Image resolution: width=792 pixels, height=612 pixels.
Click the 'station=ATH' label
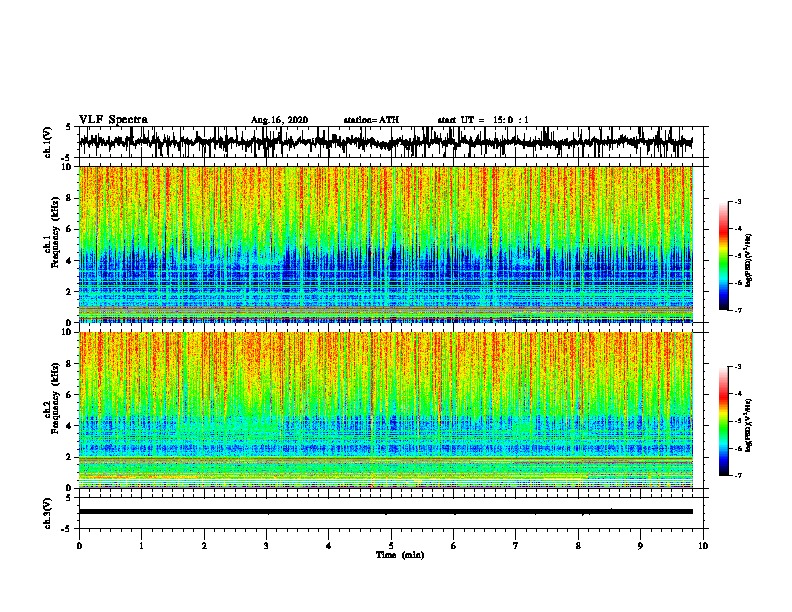pos(371,120)
